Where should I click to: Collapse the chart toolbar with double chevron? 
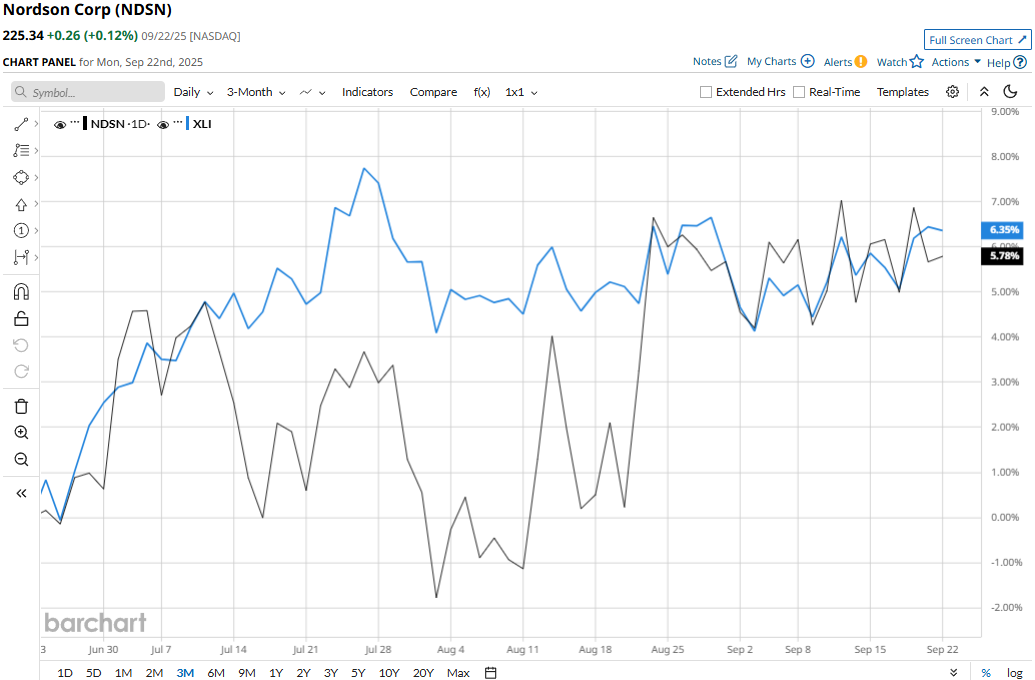coord(984,92)
